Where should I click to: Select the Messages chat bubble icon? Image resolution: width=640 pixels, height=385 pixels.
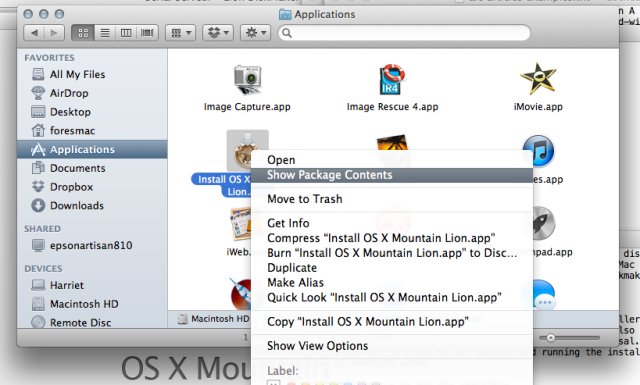click(544, 295)
